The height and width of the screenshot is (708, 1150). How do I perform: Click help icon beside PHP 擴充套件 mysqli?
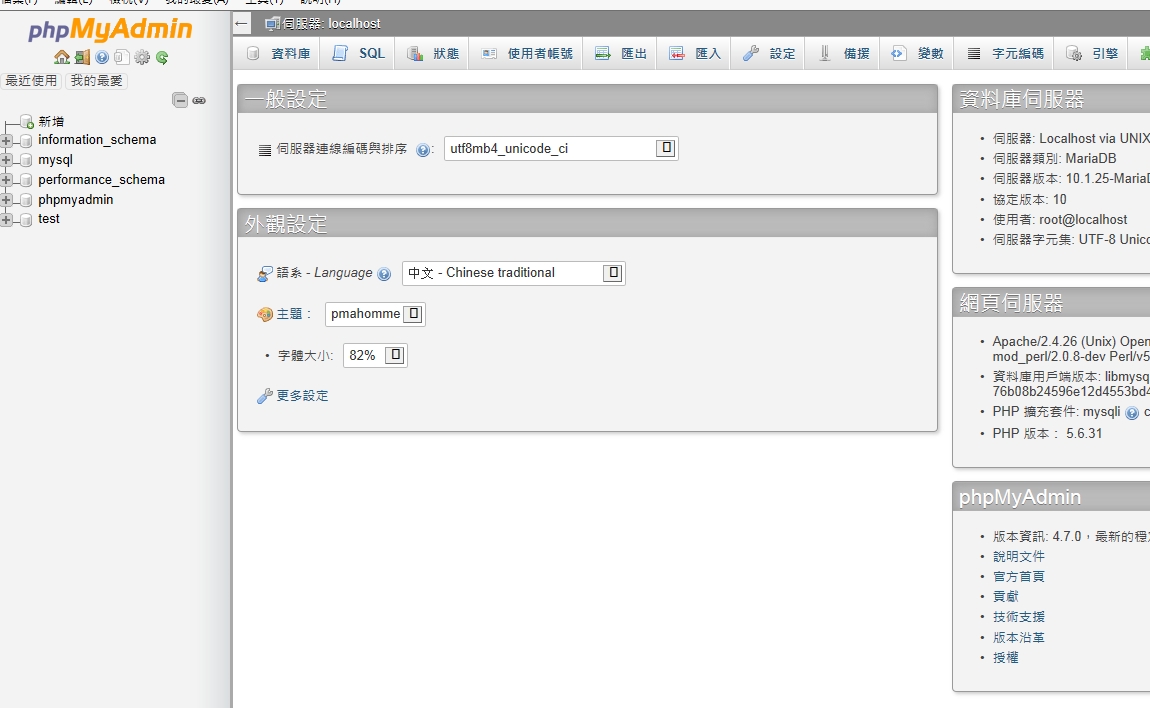click(1132, 412)
